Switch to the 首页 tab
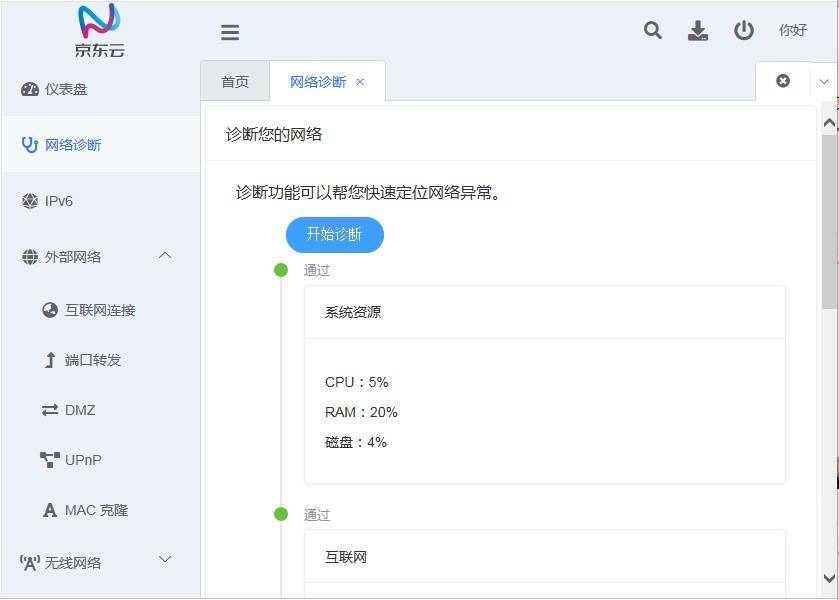Screen dimensions: 839x600 234,82
